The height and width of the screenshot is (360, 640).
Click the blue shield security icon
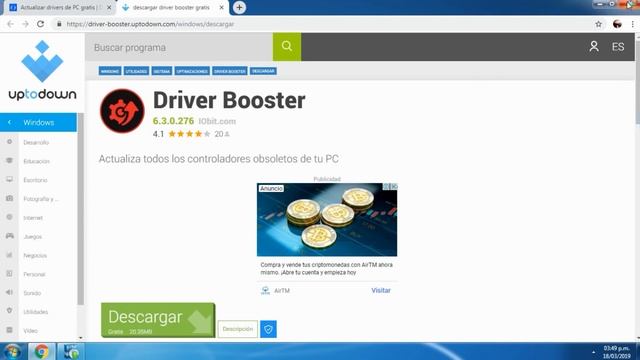tap(268, 329)
